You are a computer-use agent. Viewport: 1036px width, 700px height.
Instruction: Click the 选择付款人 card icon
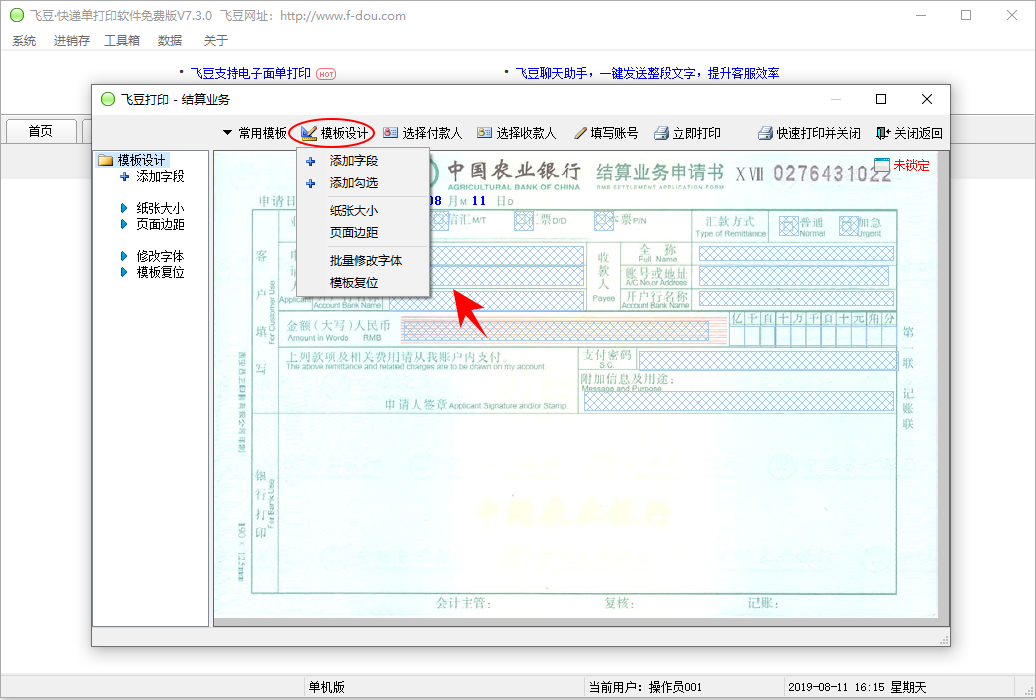pos(390,133)
